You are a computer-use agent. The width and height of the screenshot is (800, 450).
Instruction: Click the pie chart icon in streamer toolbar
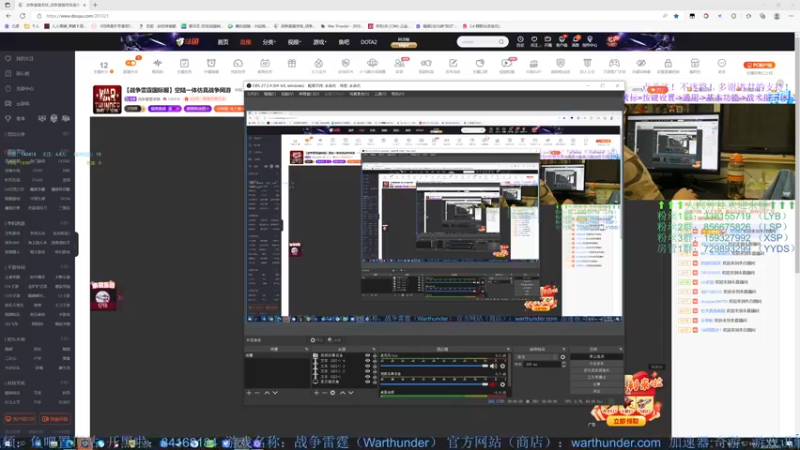click(x=480, y=63)
